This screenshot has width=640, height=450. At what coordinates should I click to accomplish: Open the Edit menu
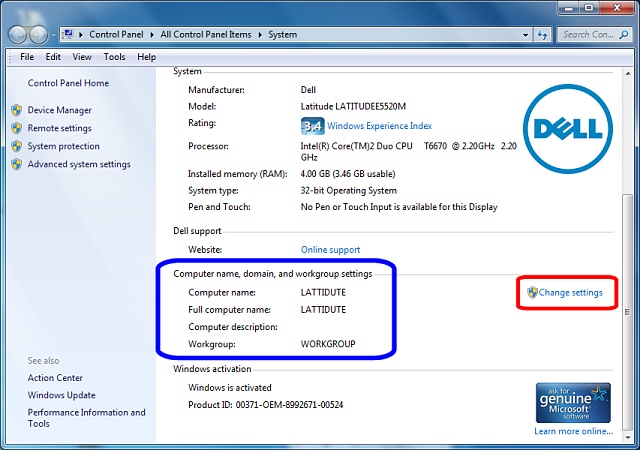[x=53, y=57]
